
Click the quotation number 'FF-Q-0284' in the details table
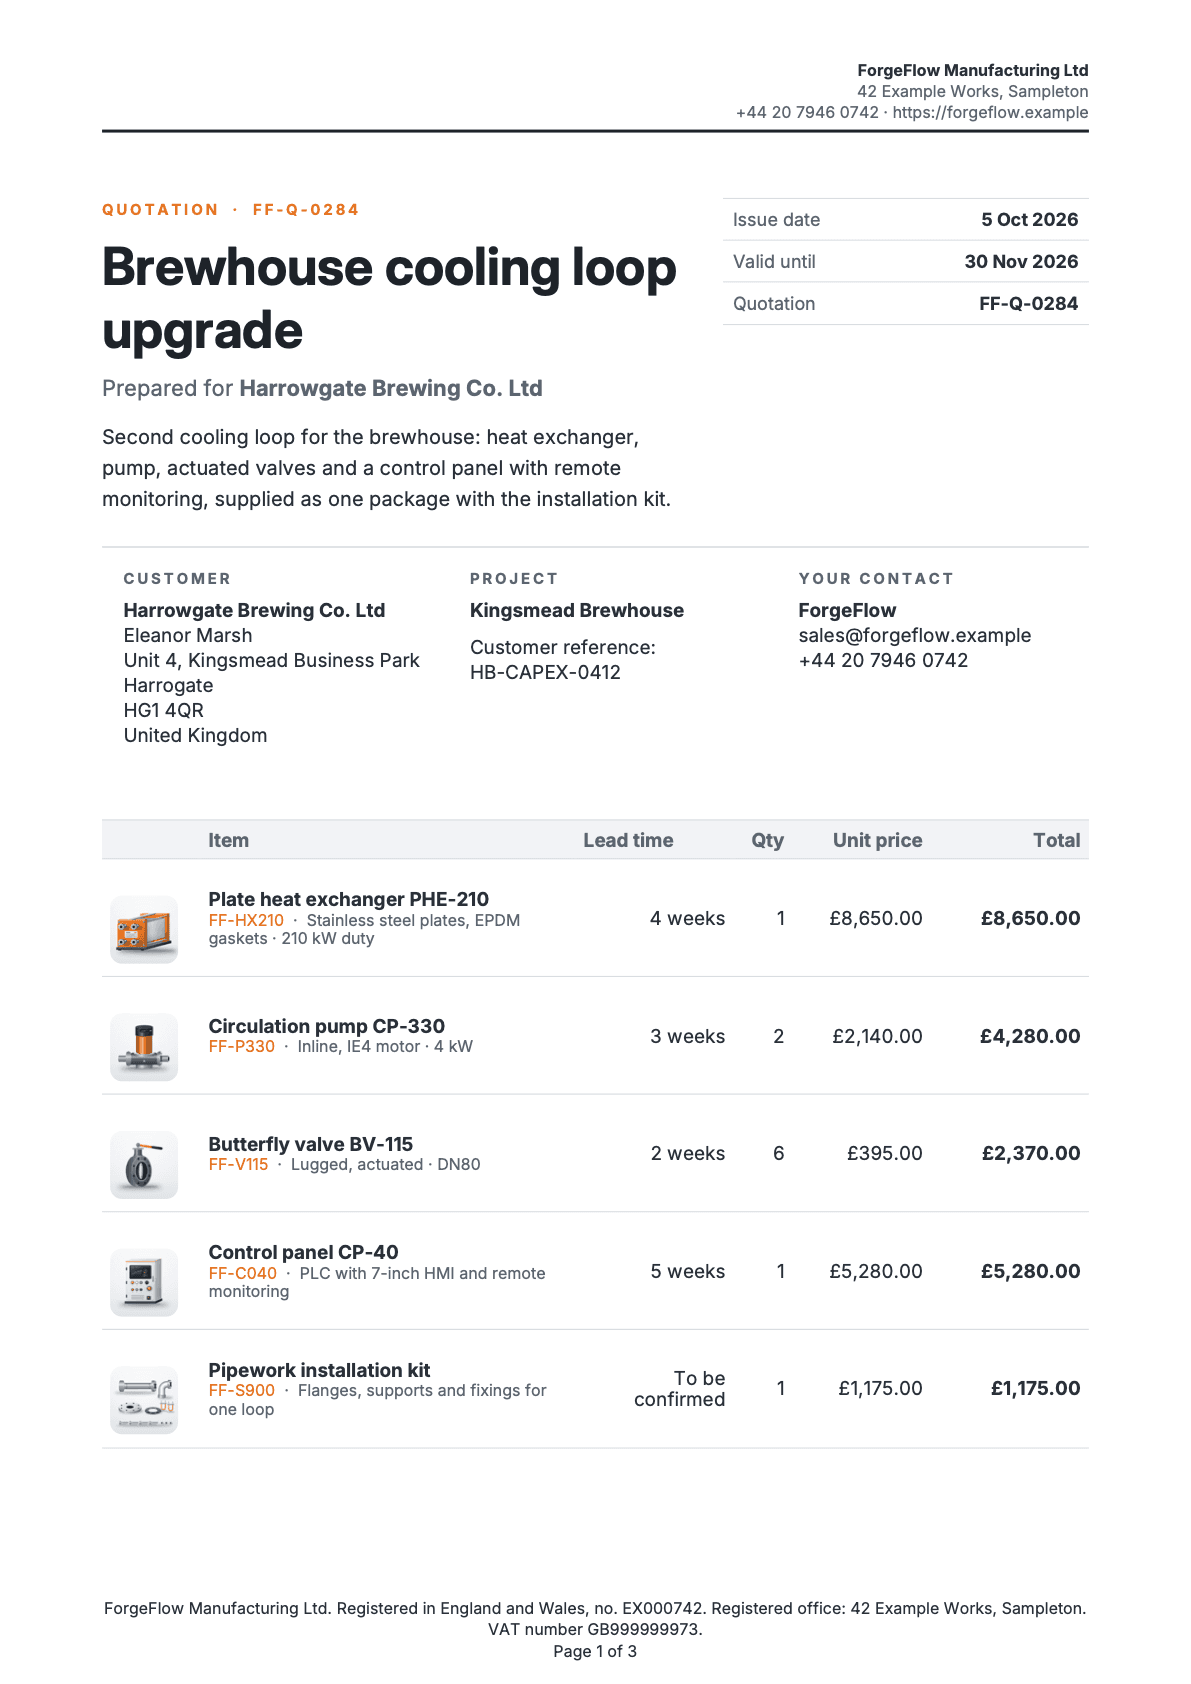[1028, 303]
